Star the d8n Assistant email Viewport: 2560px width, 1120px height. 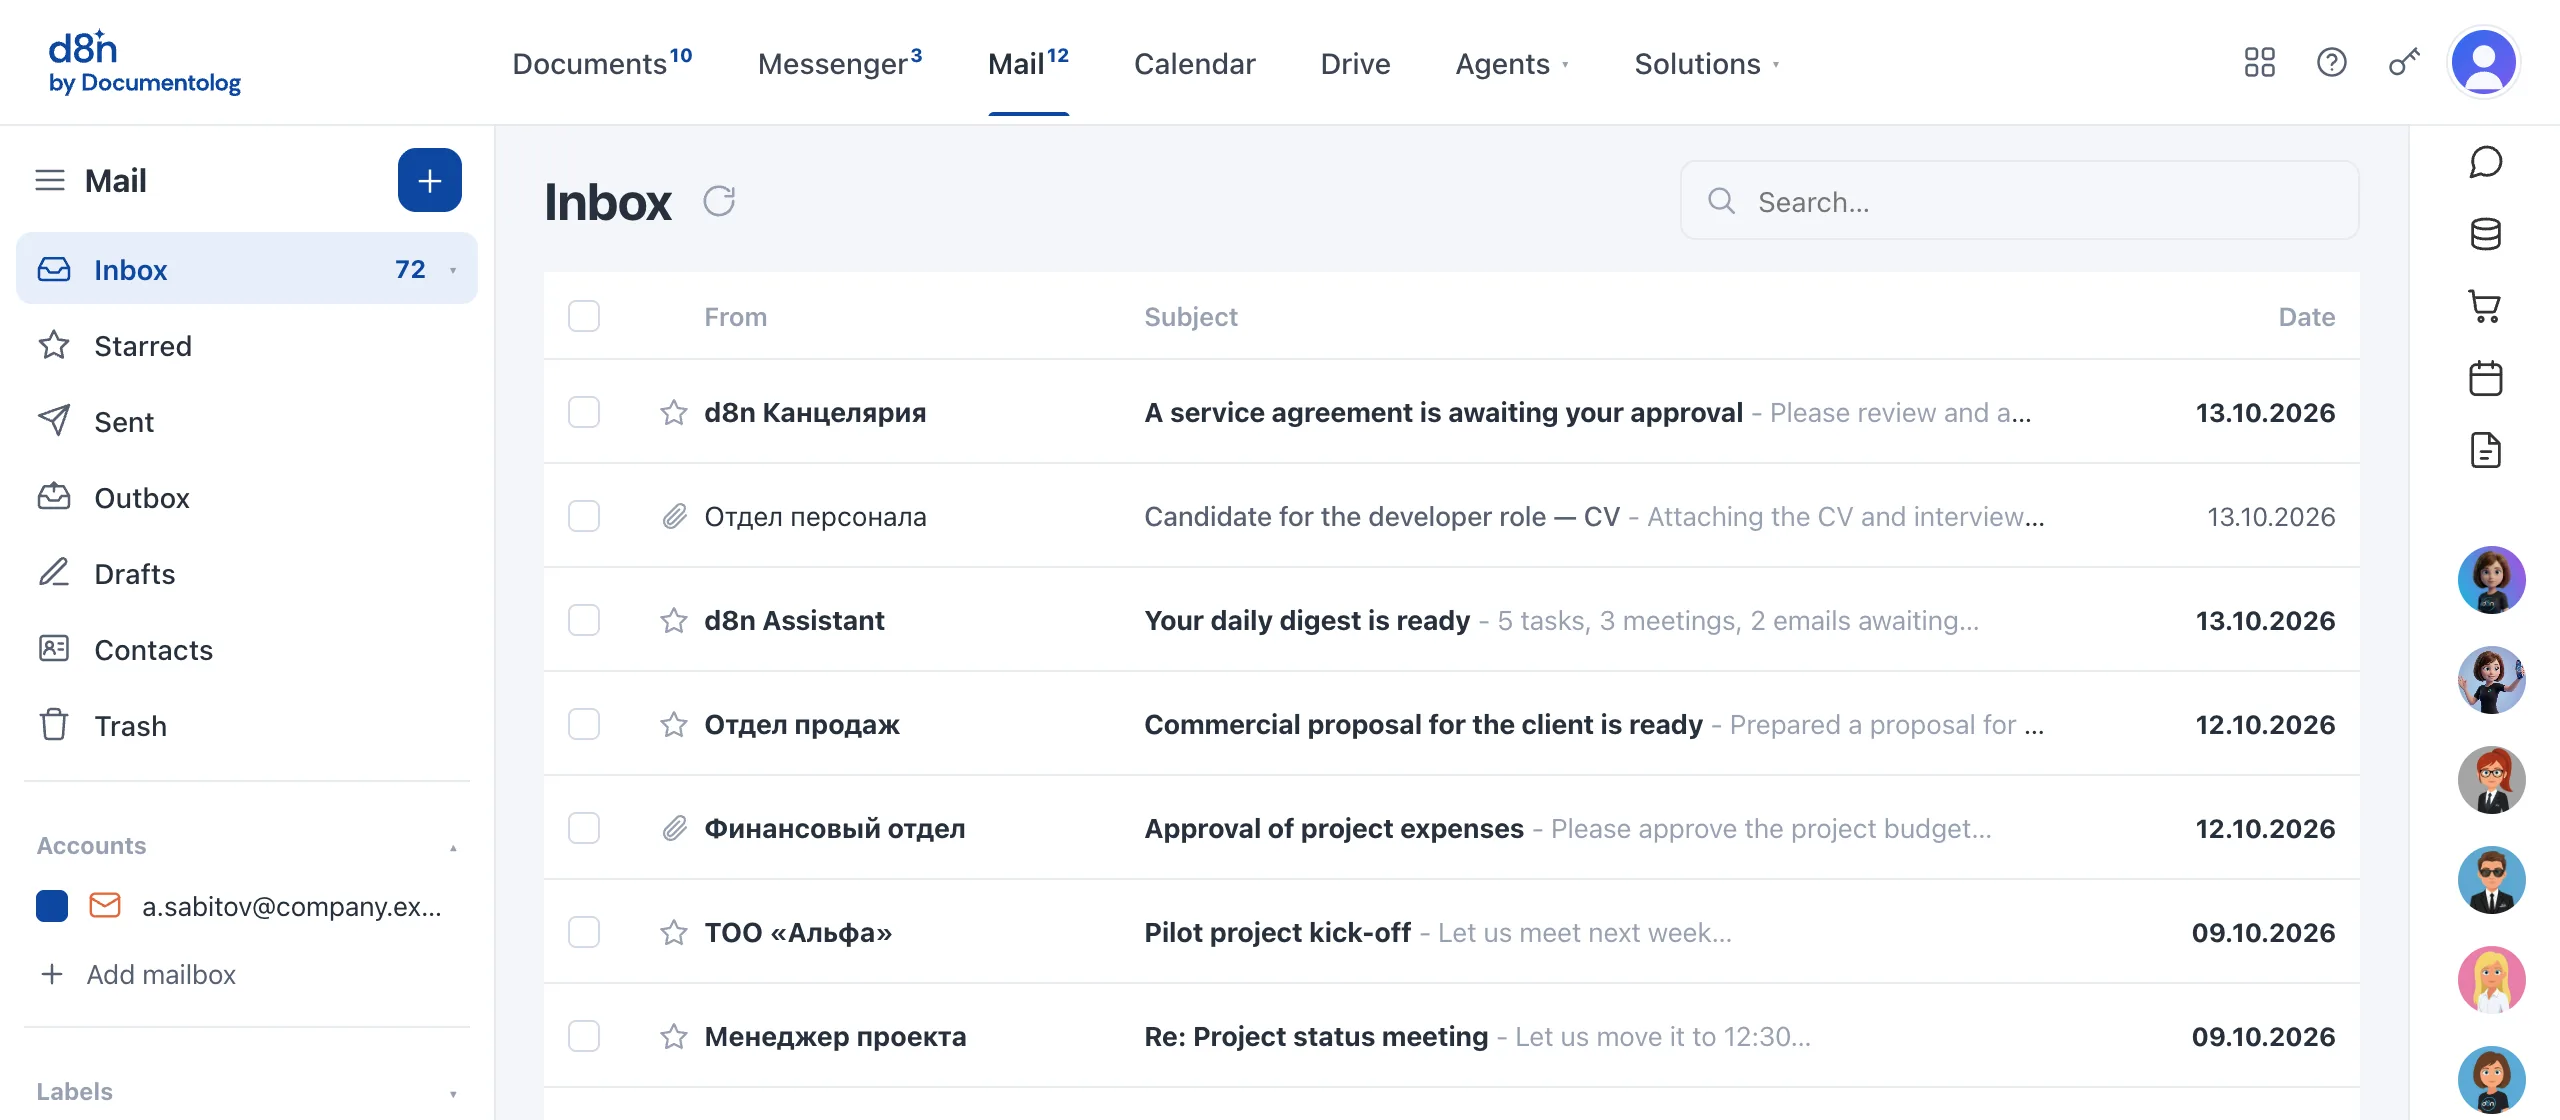coord(674,620)
